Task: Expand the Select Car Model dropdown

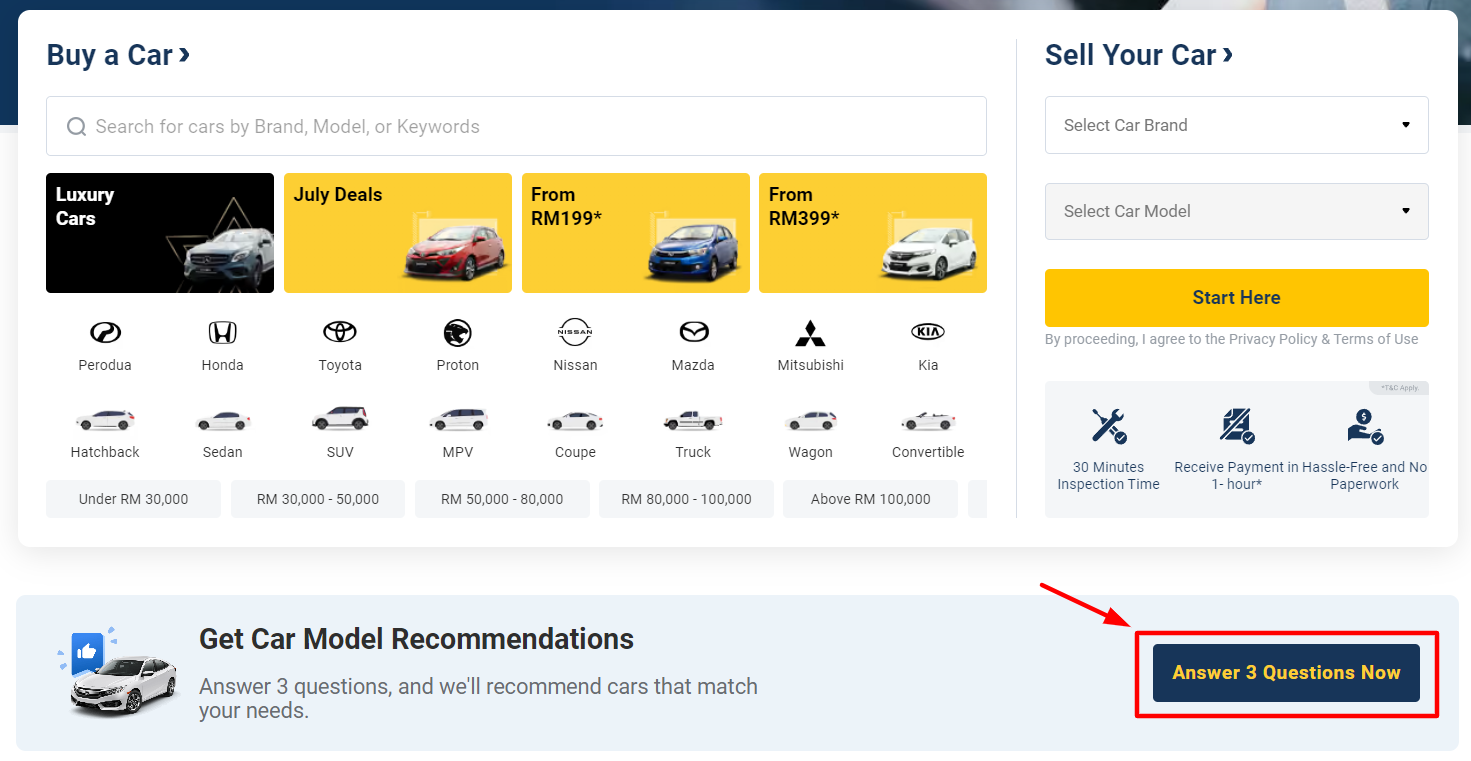Action: (1236, 211)
